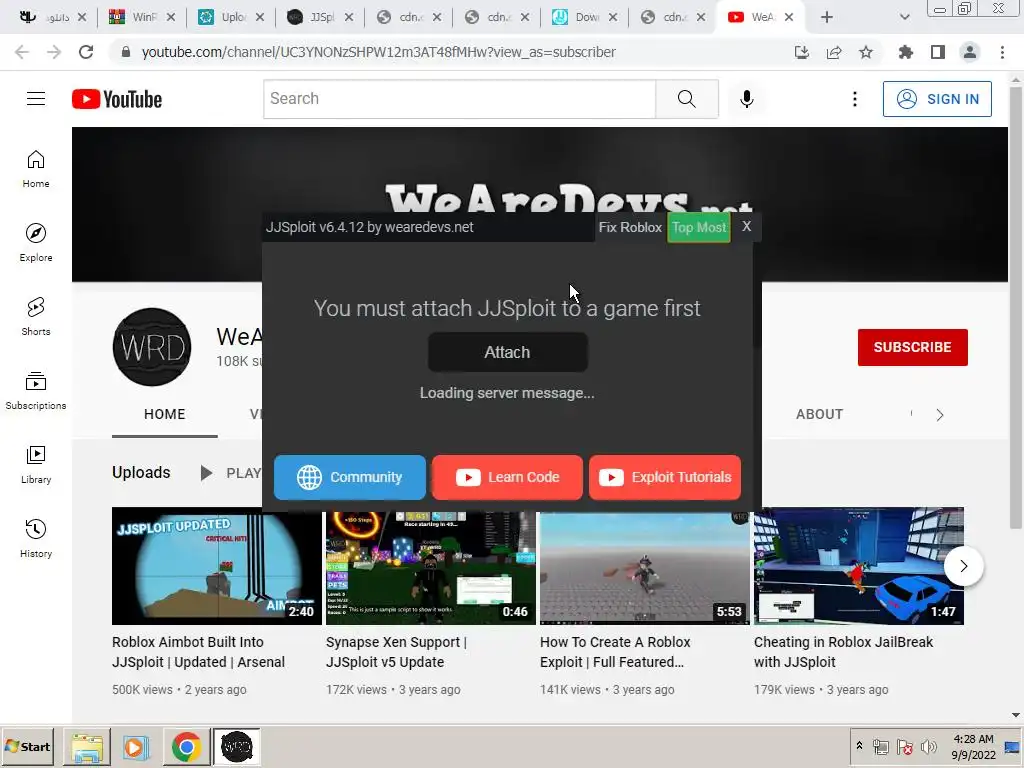Expand the Chrome tab search dropdown arrow
This screenshot has width=1024, height=768.
coord(904,17)
